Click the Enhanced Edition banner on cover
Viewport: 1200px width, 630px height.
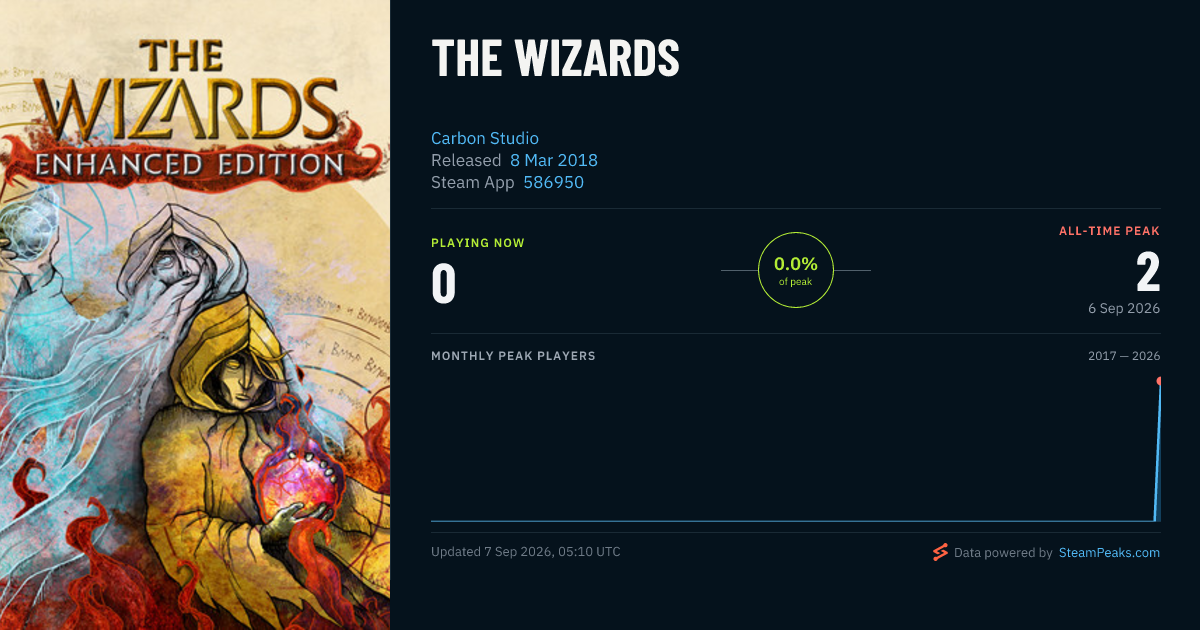pos(190,163)
